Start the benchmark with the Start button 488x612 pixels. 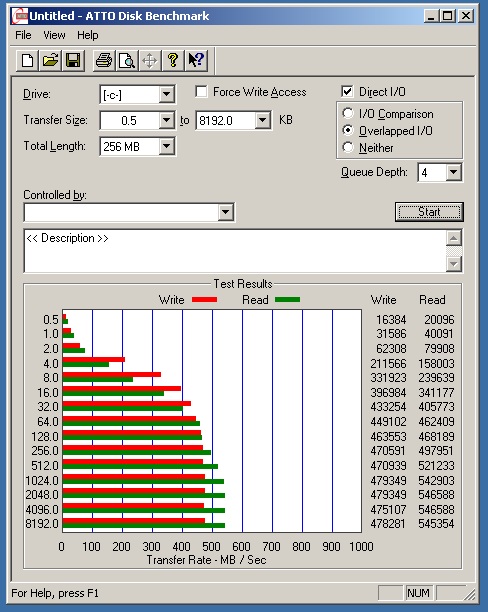click(429, 212)
